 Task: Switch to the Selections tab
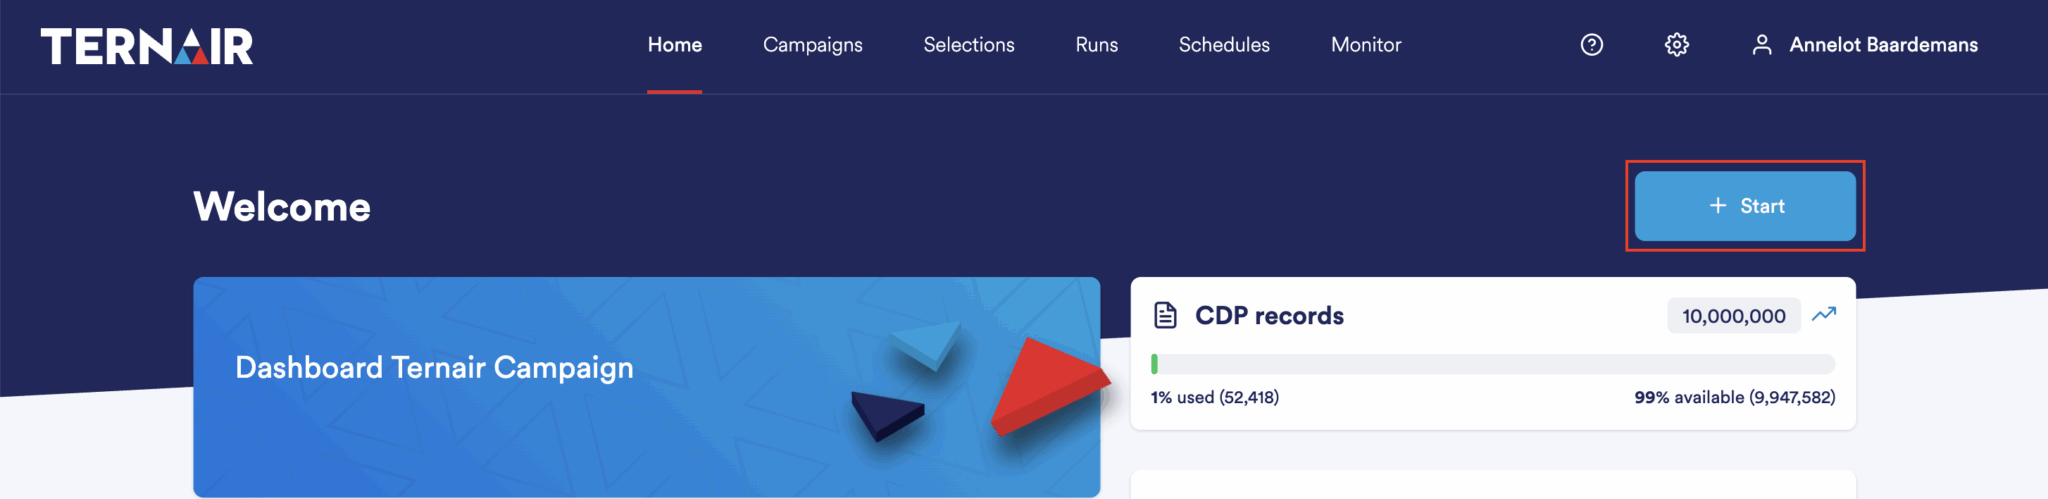[x=968, y=45]
